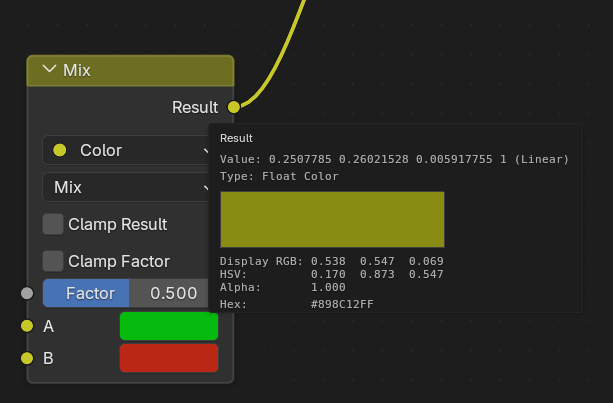613x403 pixels.
Task: Open the green A color swatch
Action: tap(168, 326)
